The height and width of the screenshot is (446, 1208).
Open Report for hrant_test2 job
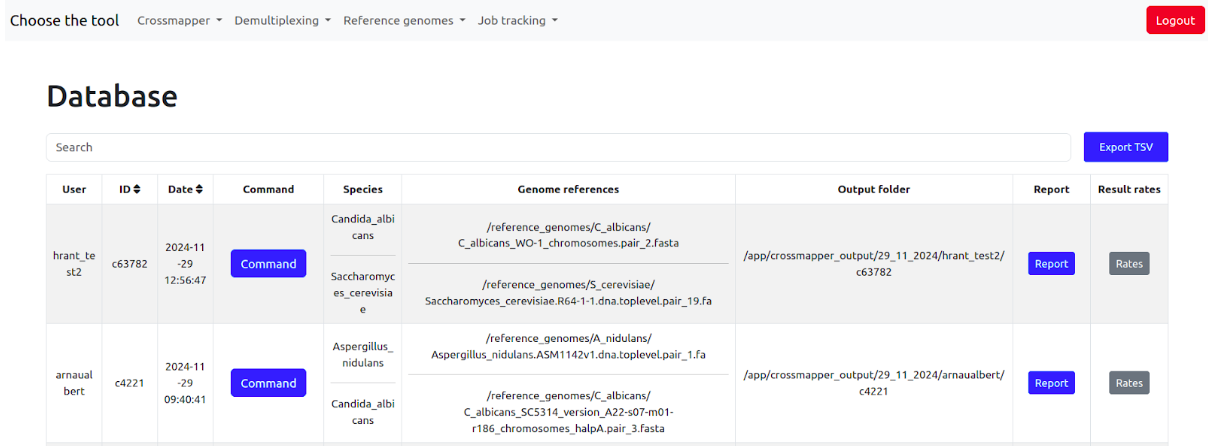(1051, 264)
